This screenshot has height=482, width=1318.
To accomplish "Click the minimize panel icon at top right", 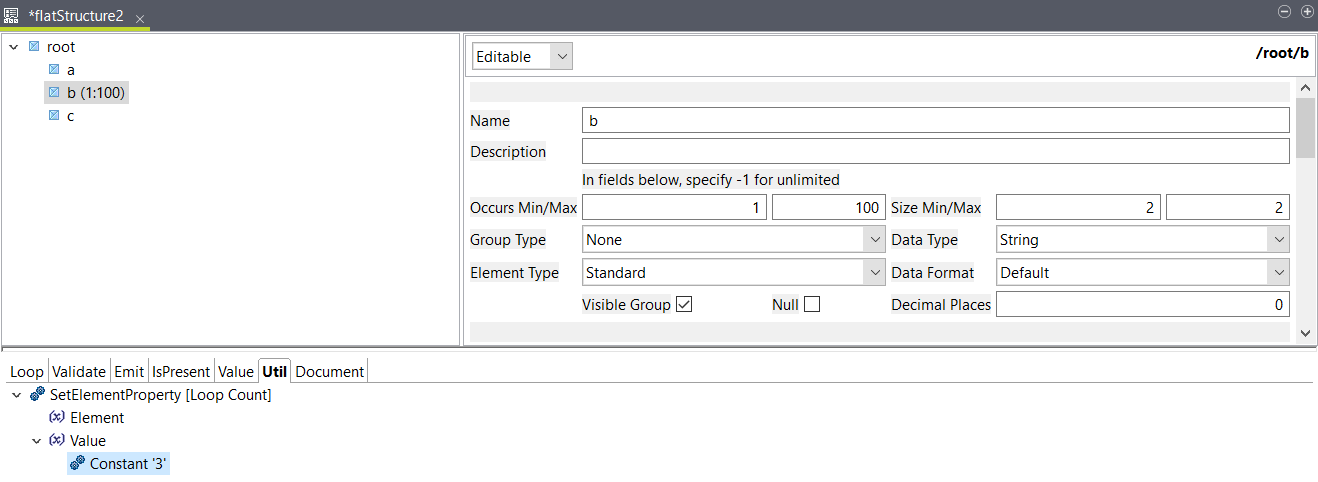I will [x=1285, y=11].
